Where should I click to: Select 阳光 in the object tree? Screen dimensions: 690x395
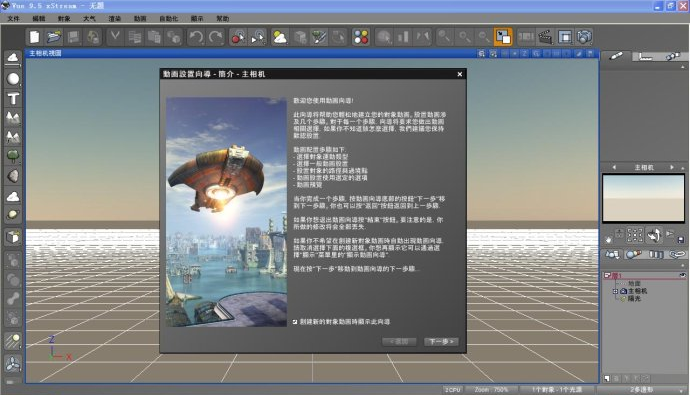[634, 299]
